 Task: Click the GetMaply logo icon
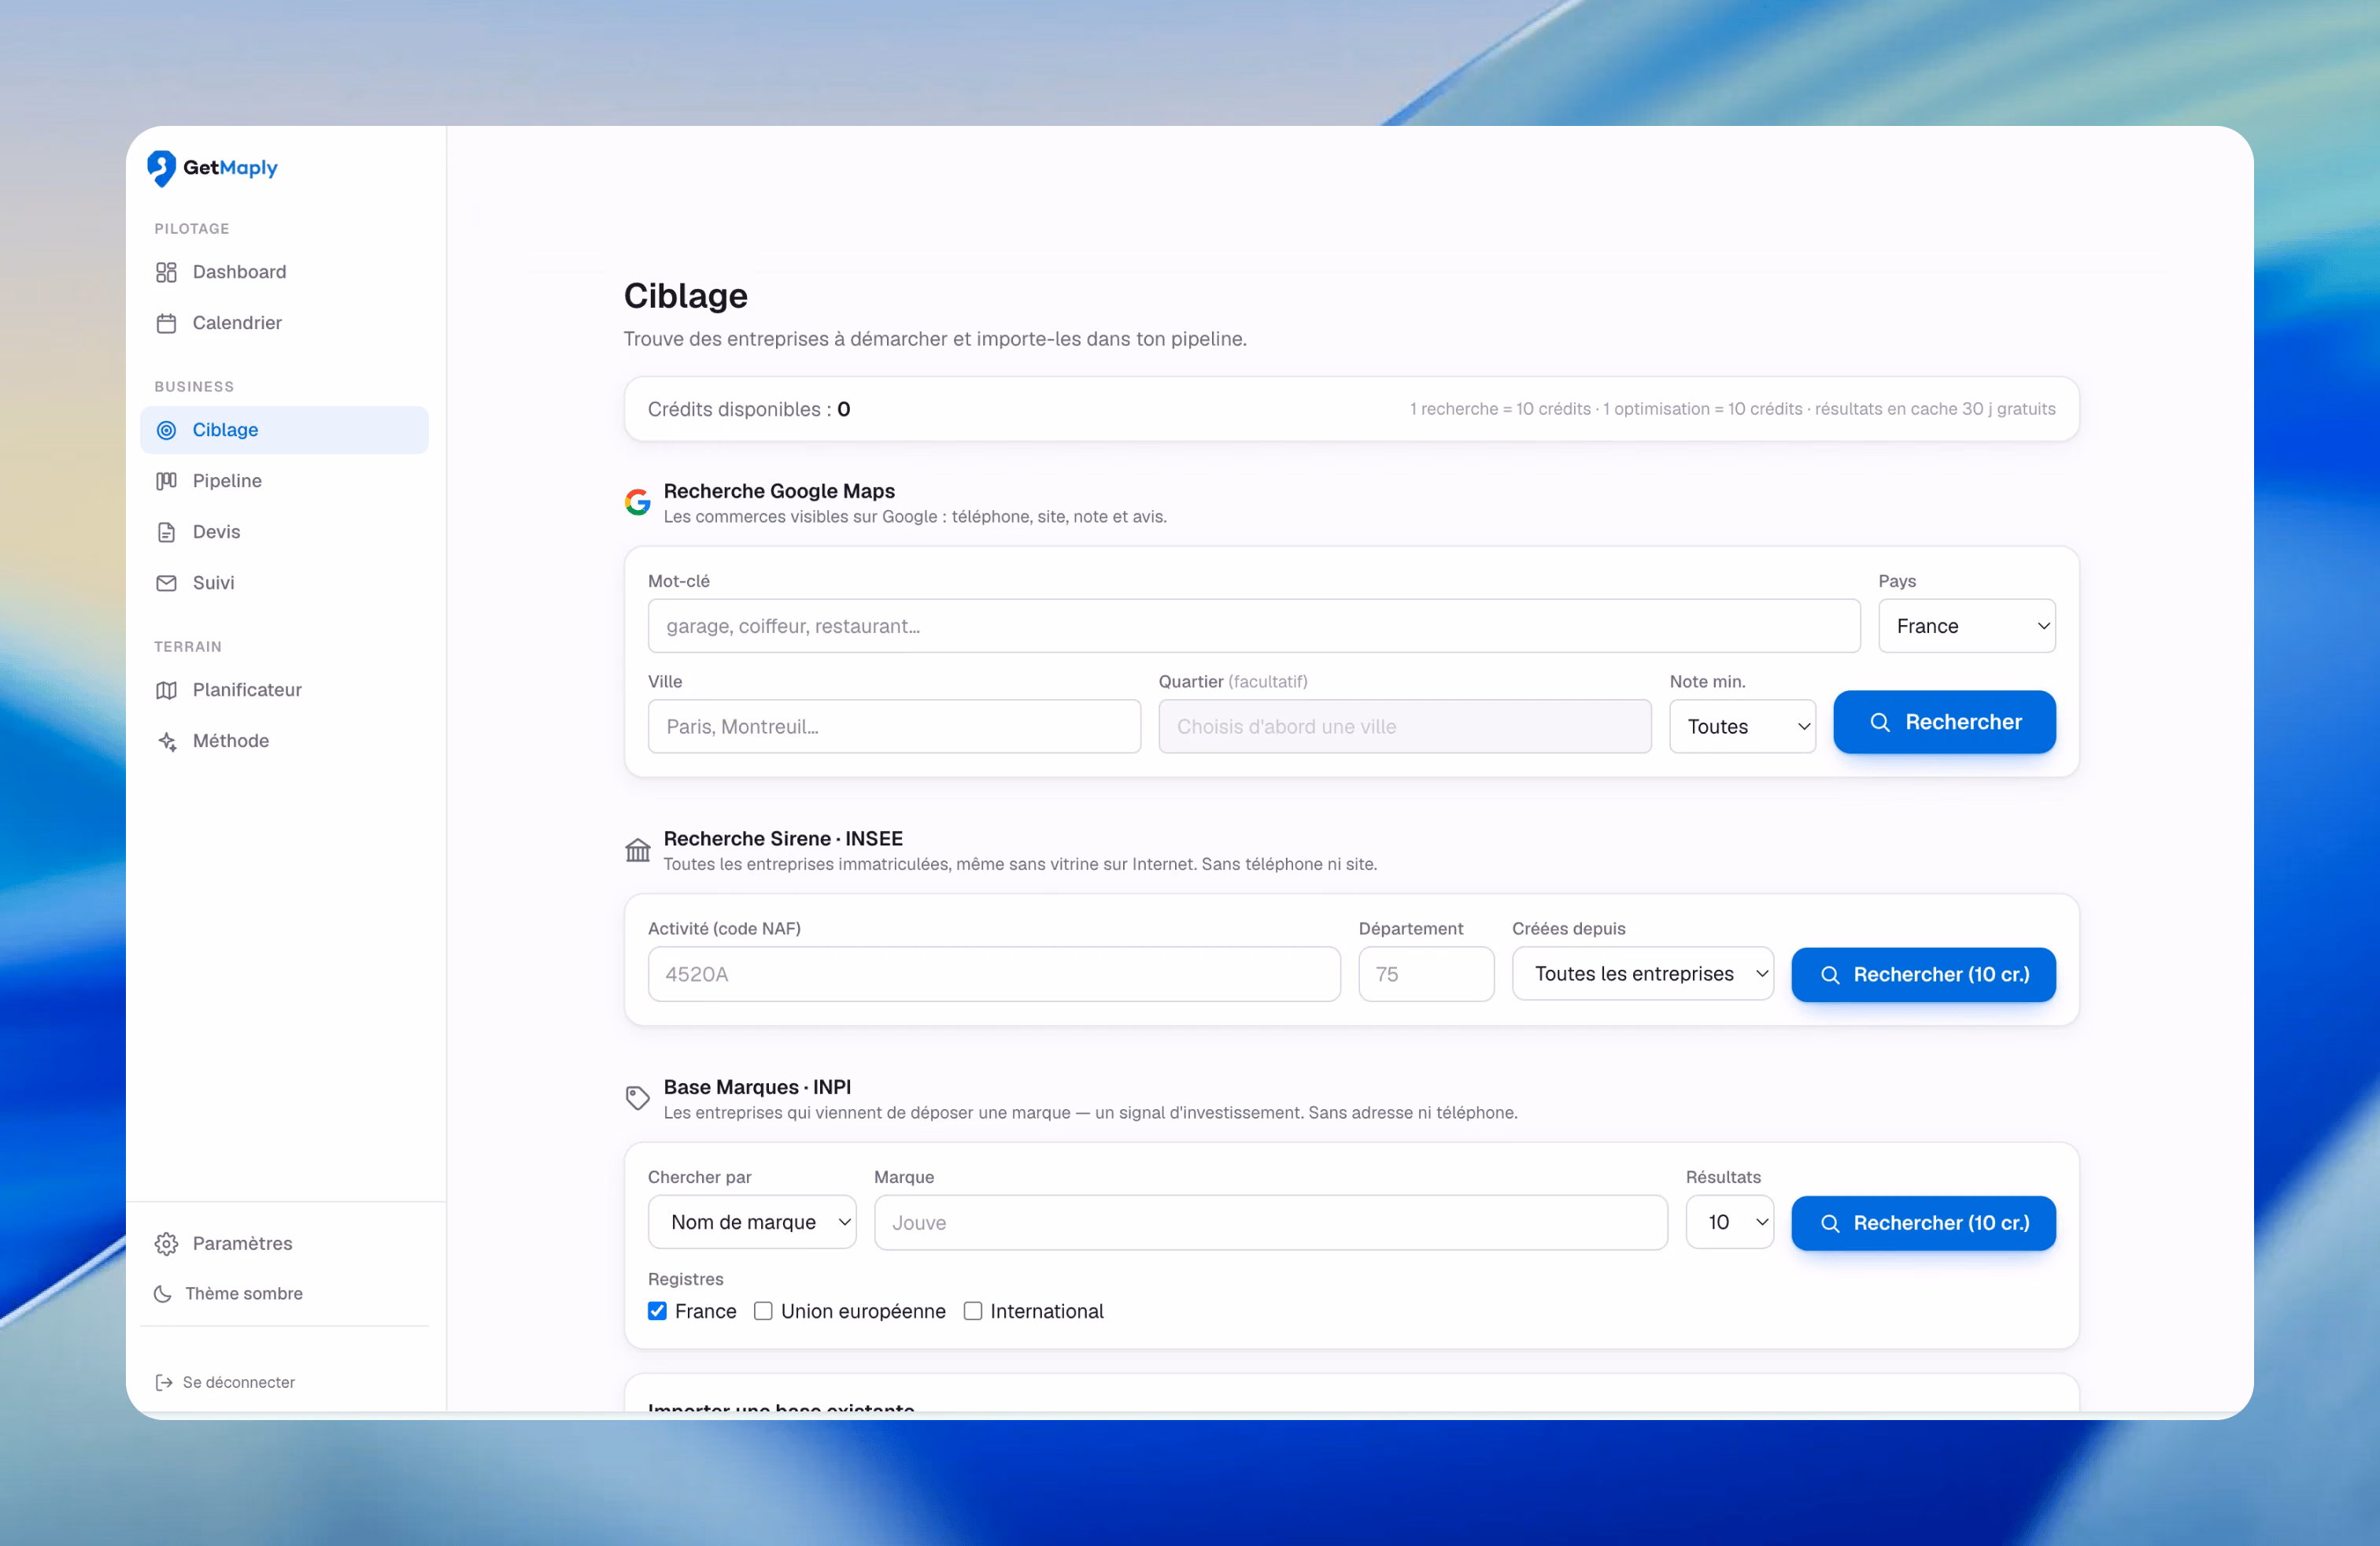point(161,168)
